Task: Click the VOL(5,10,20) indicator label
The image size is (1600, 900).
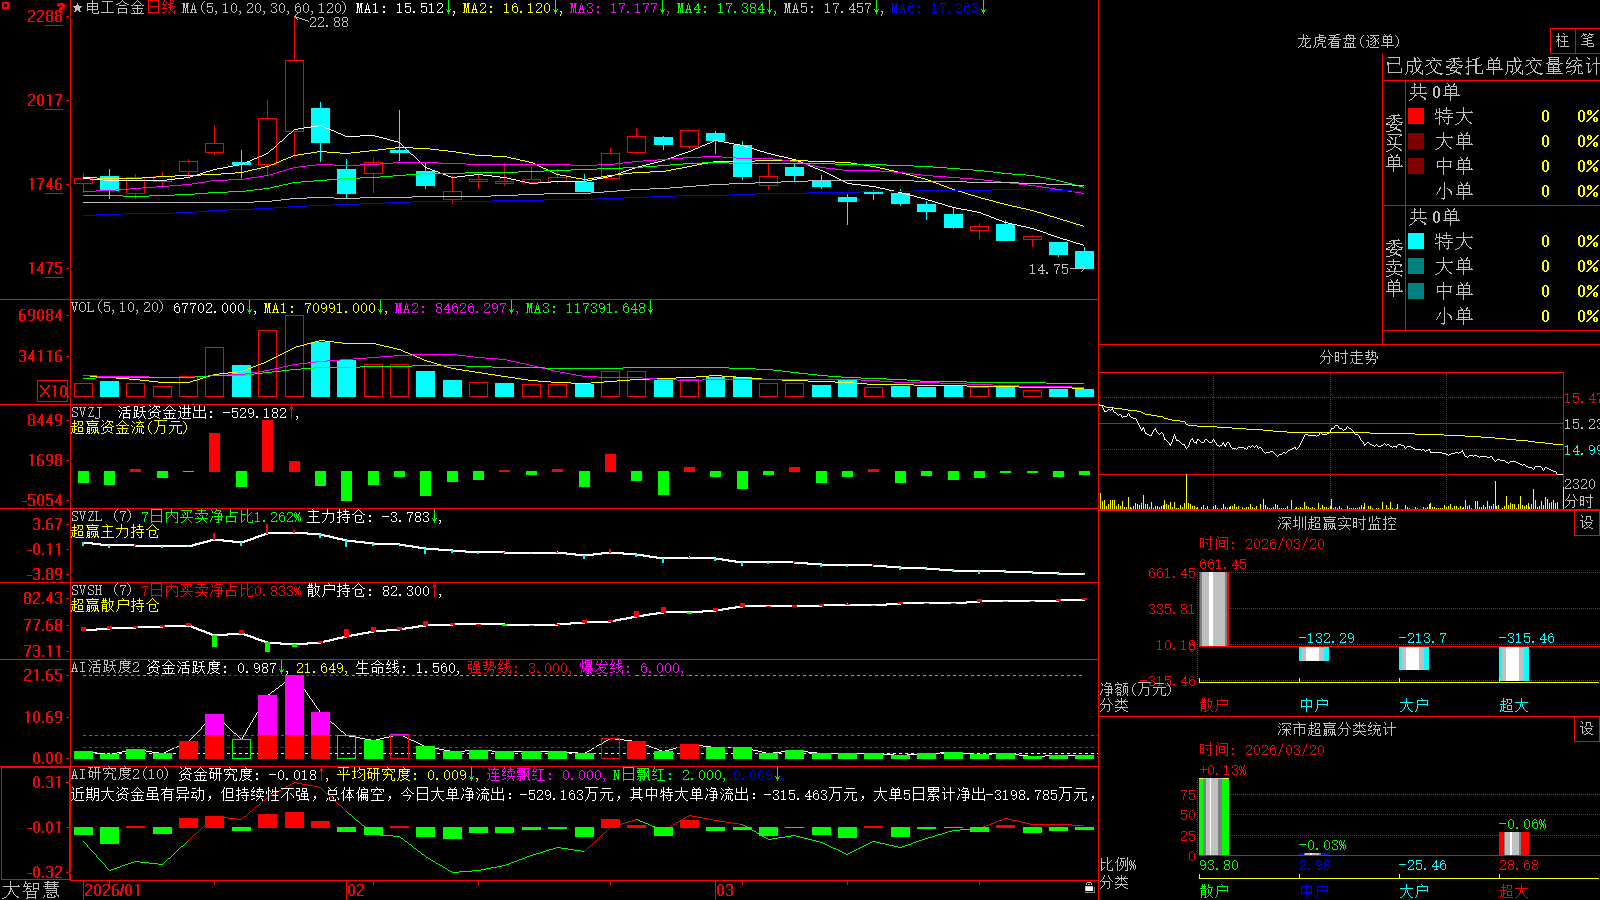Action: pyautogui.click(x=117, y=308)
